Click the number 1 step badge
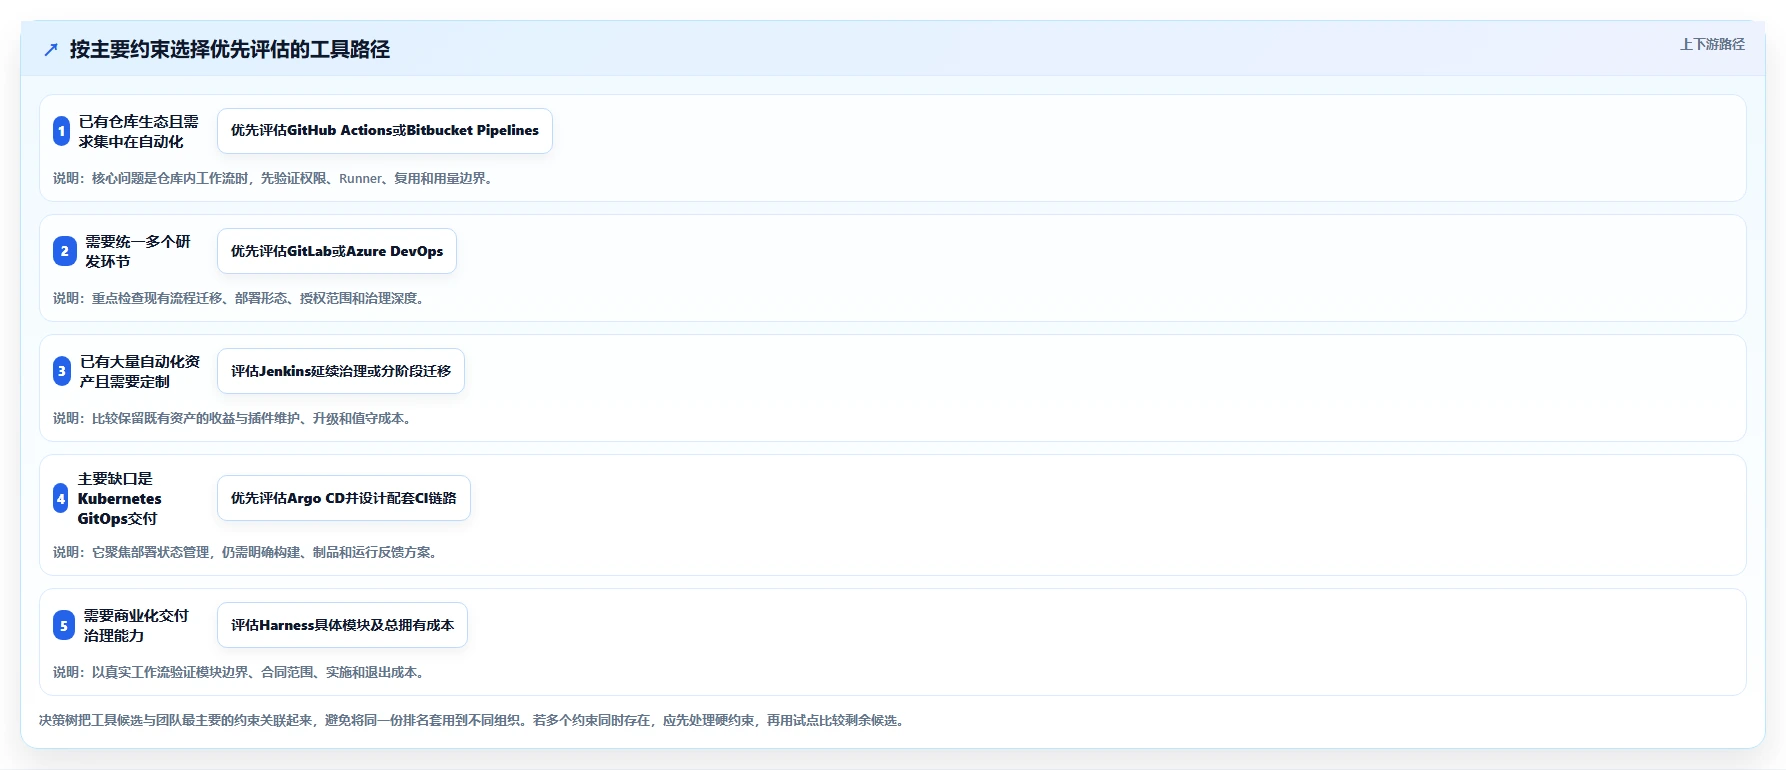Screen dimensions: 1786x770 pyautogui.click(x=61, y=131)
